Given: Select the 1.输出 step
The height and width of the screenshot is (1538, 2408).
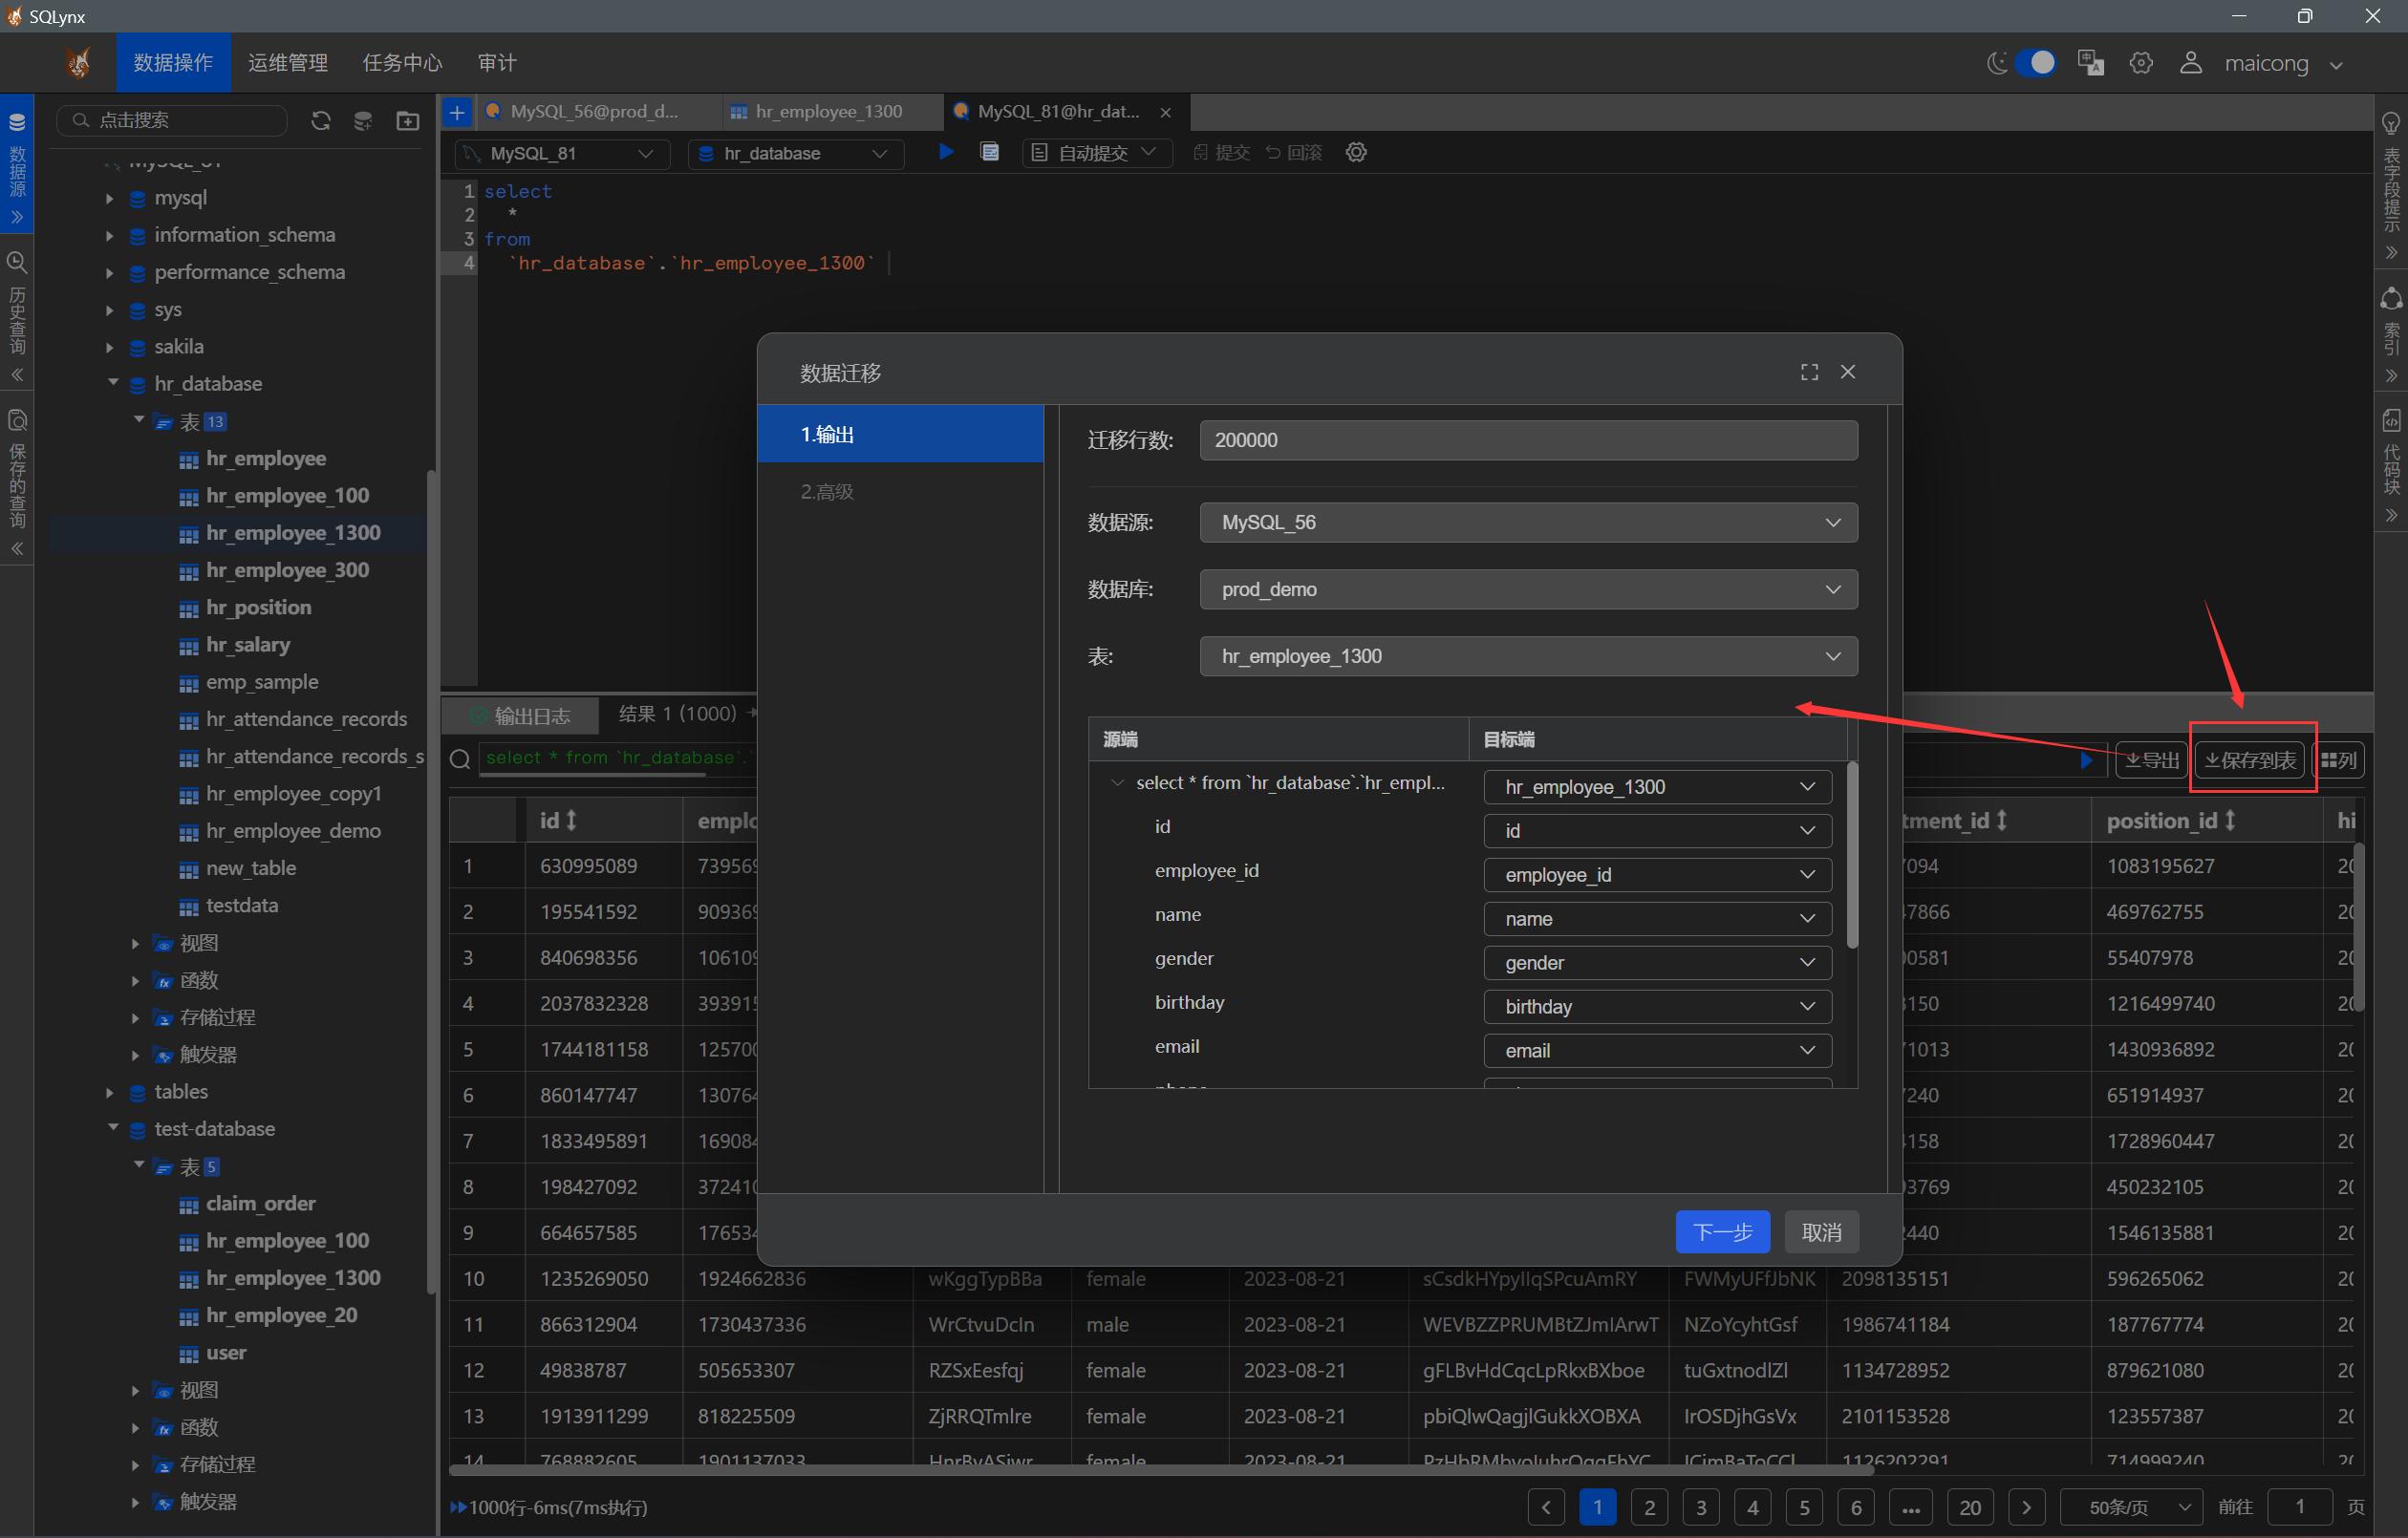Looking at the screenshot, I should 900,434.
